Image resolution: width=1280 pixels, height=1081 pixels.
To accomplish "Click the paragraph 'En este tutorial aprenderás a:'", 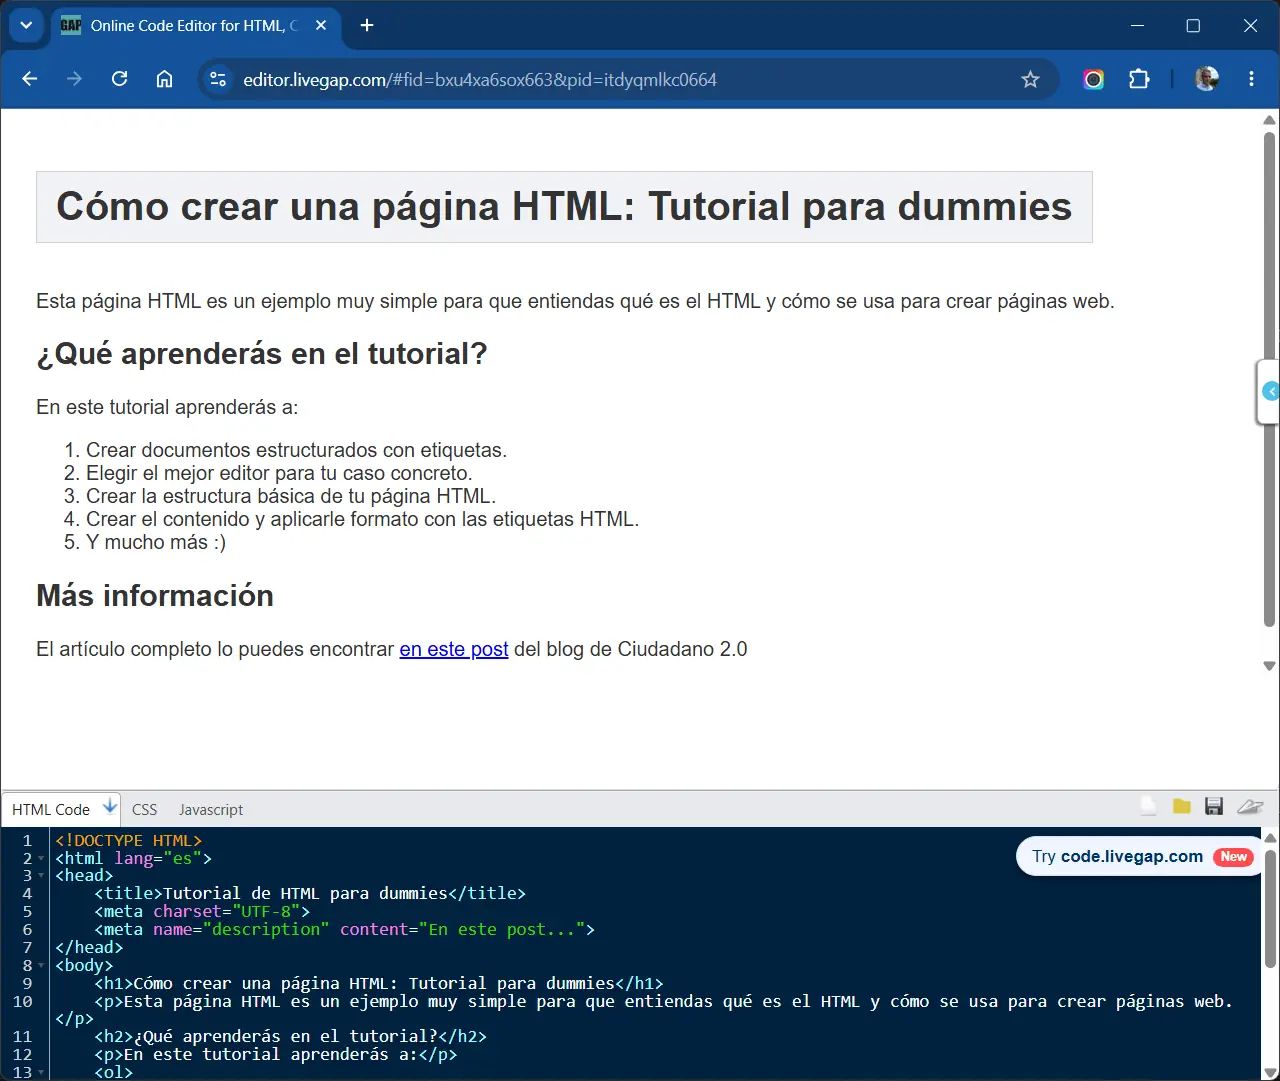I will [167, 407].
